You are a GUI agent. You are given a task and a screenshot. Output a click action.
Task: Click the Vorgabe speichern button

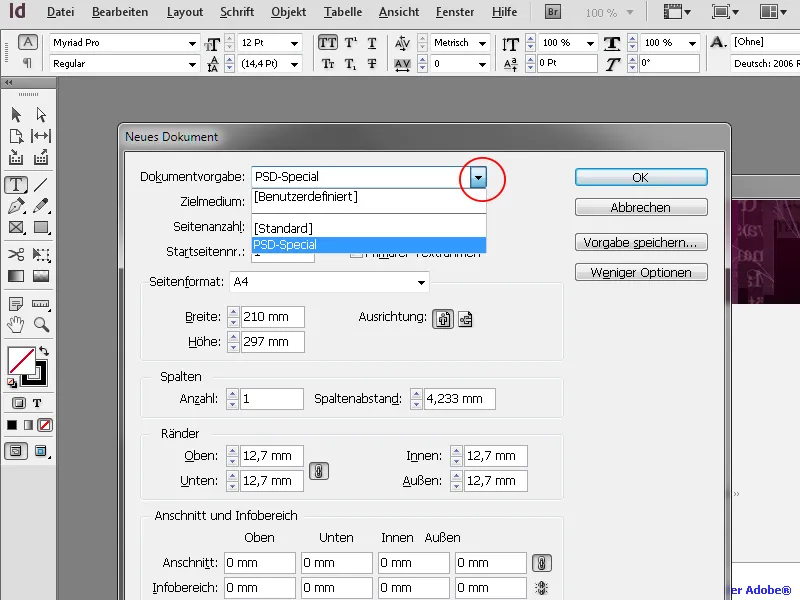640,242
